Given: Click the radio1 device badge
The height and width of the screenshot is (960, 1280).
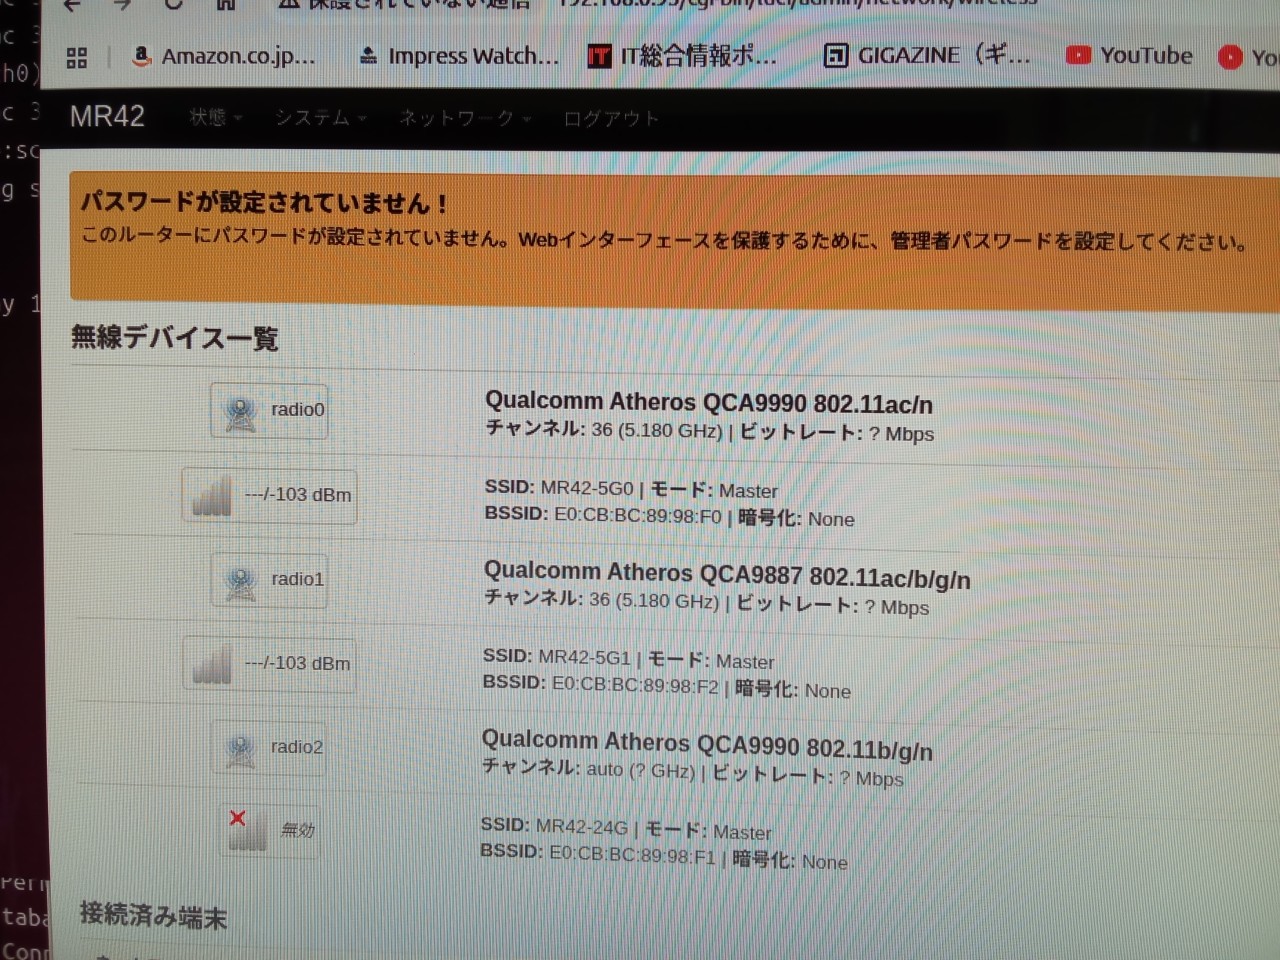Looking at the screenshot, I should point(269,579).
